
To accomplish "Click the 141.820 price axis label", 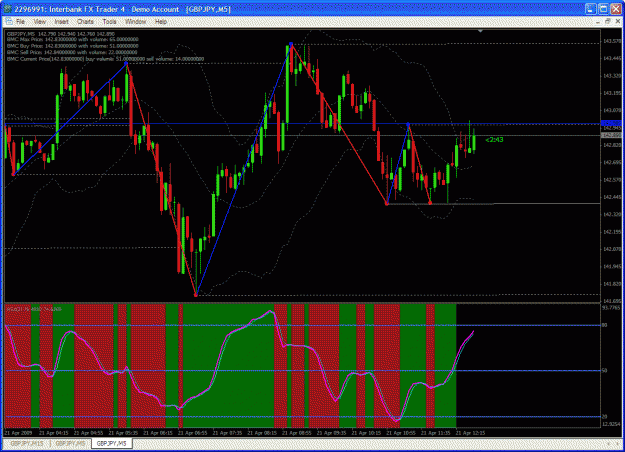I will coord(612,284).
